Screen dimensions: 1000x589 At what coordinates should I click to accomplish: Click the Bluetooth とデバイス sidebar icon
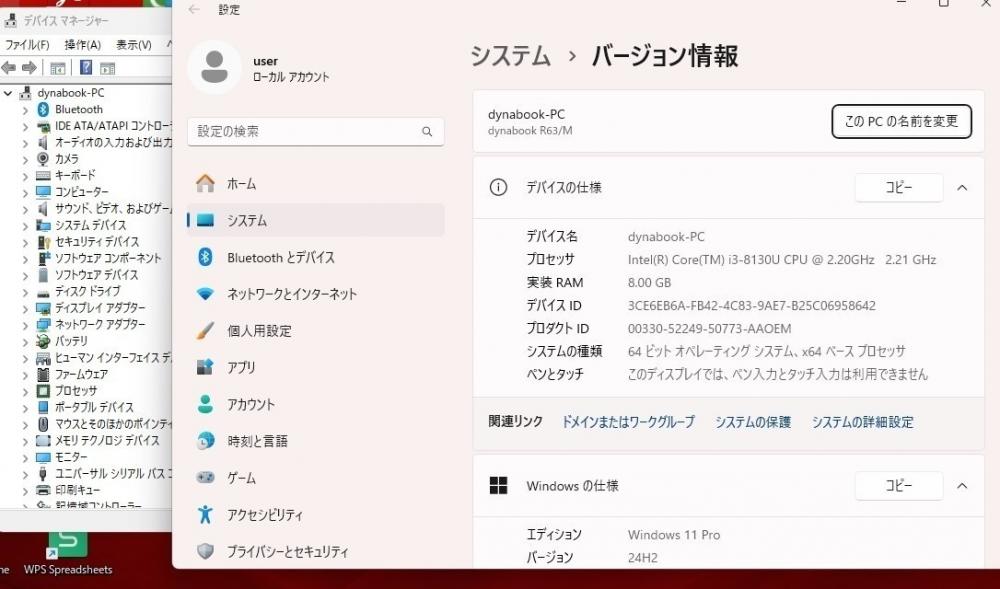pyautogui.click(x=205, y=257)
